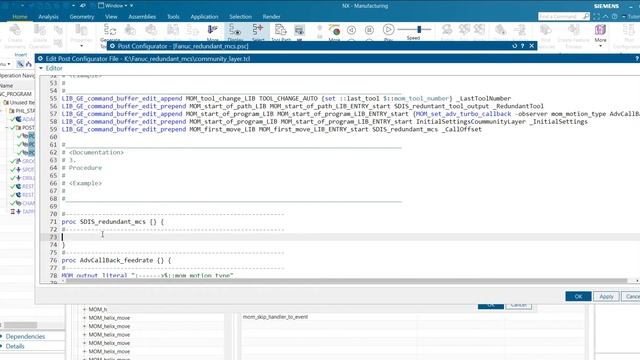Select the SPOT drilling operation row
The image size is (640, 360).
click(23, 169)
